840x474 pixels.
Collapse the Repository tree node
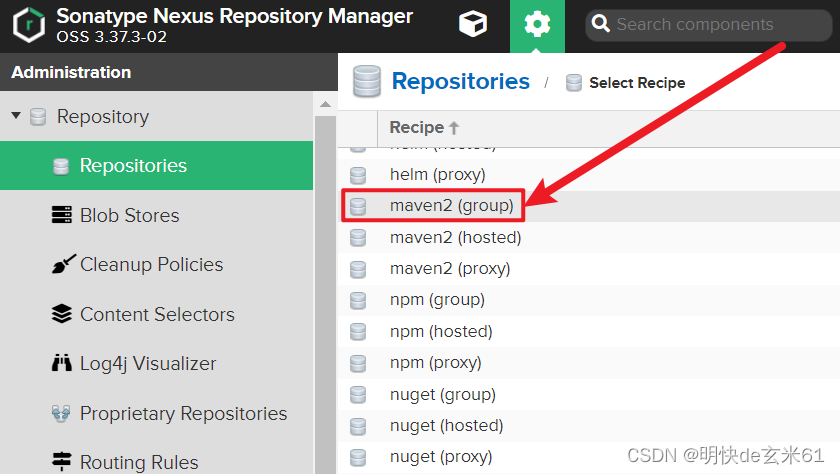(x=16, y=115)
